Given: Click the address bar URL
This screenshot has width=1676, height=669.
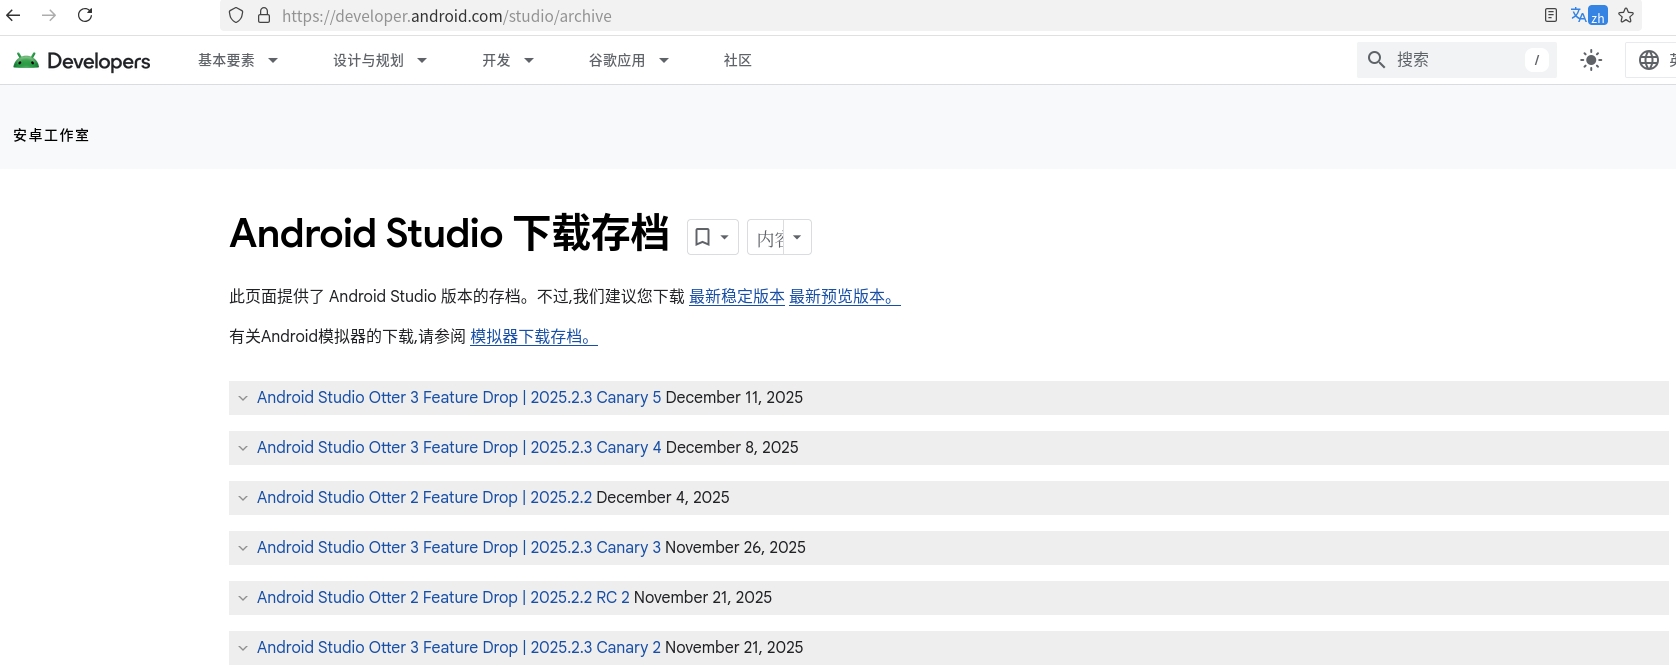Looking at the screenshot, I should 447,16.
